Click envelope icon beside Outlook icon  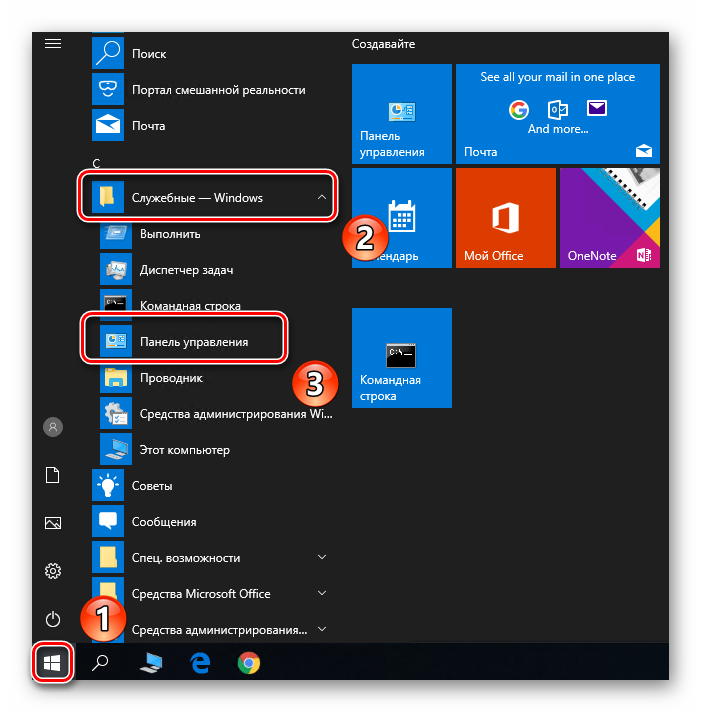(597, 108)
